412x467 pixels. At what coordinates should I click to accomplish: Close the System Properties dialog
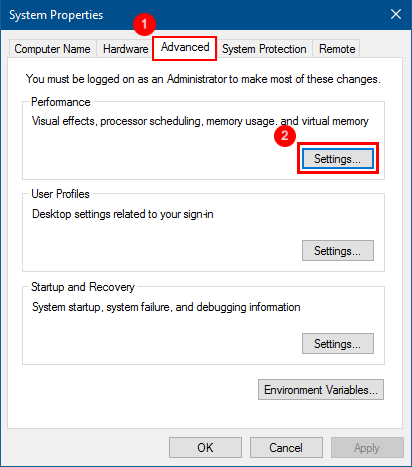pos(396,14)
